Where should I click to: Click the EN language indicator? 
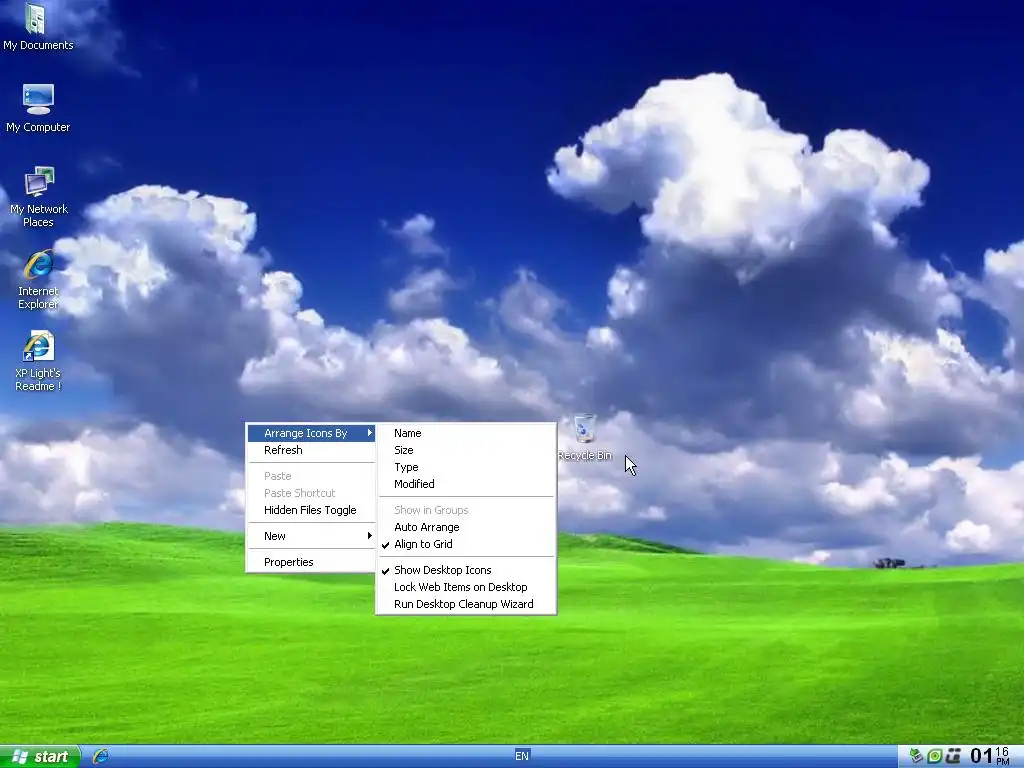(x=522, y=756)
